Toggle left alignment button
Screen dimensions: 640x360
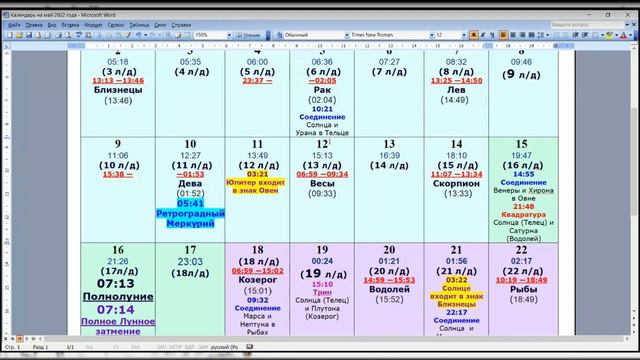(x=503, y=35)
